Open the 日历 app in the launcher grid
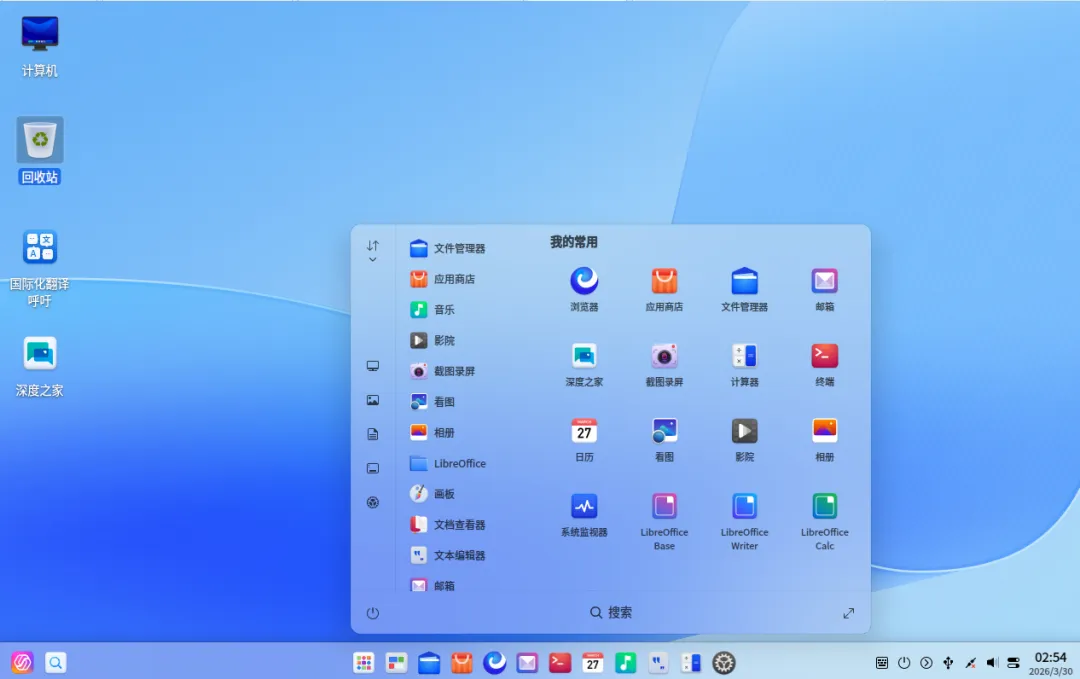 pos(584,439)
